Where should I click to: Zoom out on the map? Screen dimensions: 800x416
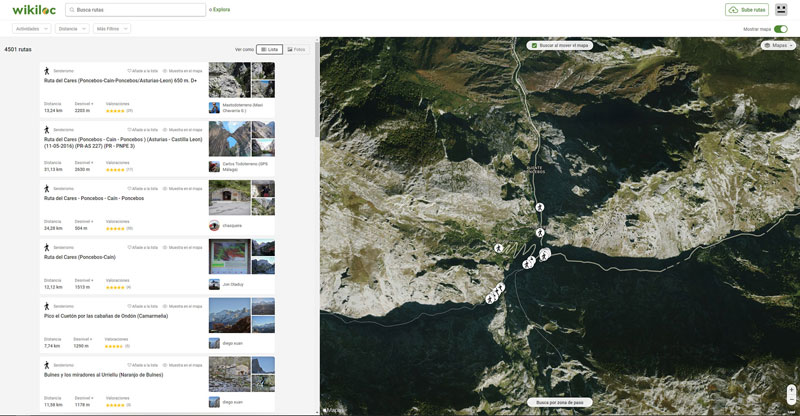point(791,401)
